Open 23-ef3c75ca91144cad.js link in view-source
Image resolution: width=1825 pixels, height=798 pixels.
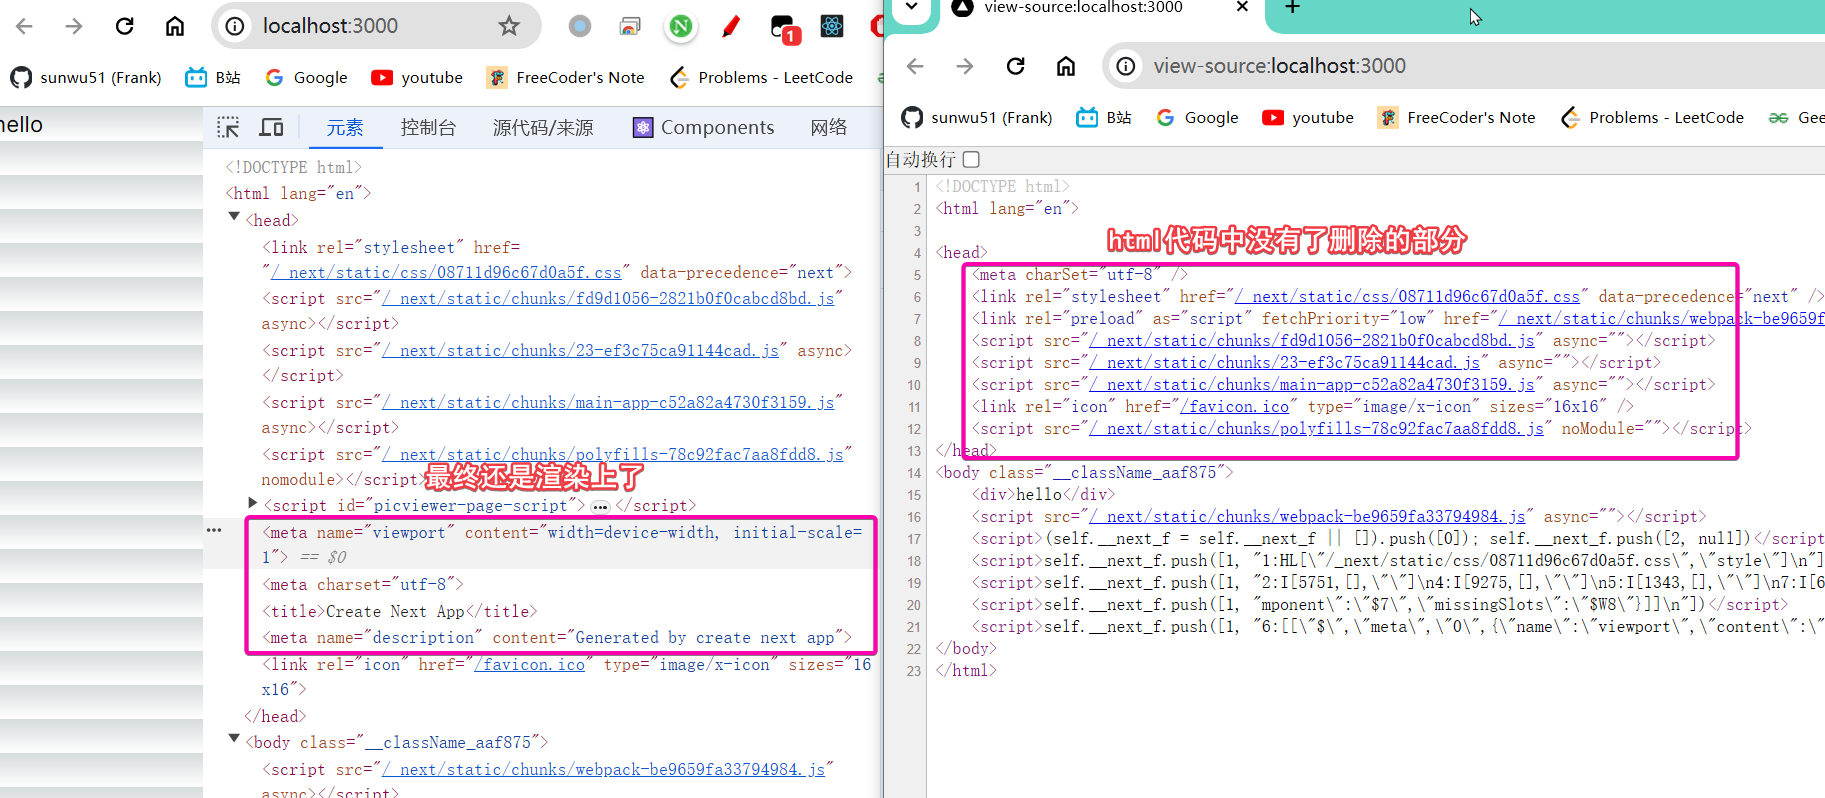[x=1284, y=363]
